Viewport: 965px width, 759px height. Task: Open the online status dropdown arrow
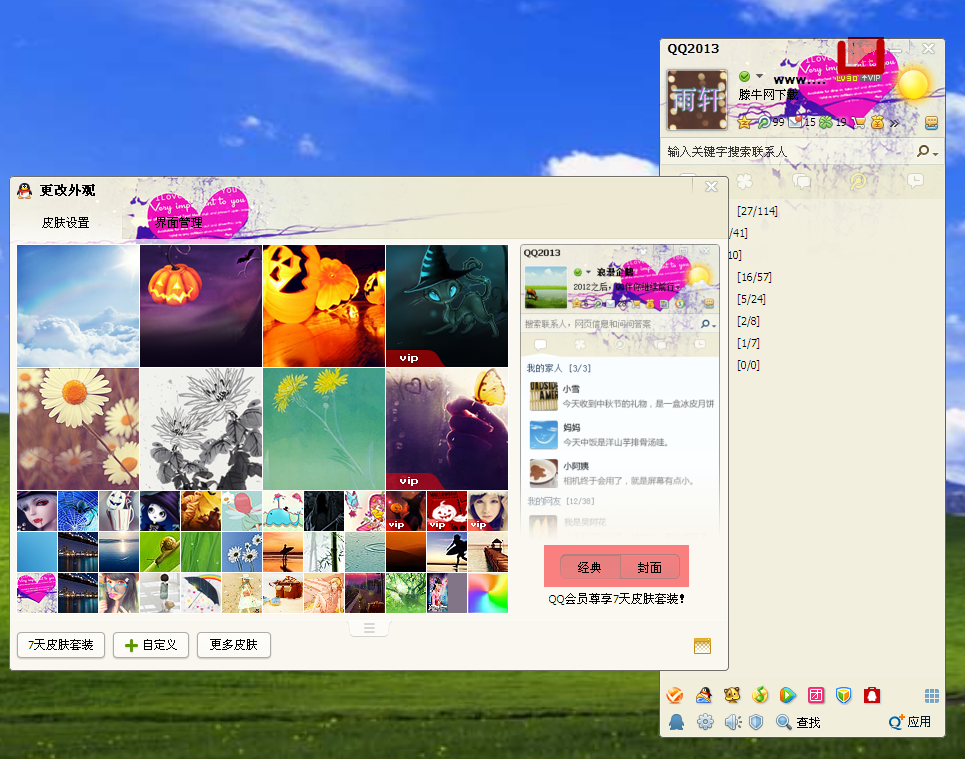tap(759, 76)
